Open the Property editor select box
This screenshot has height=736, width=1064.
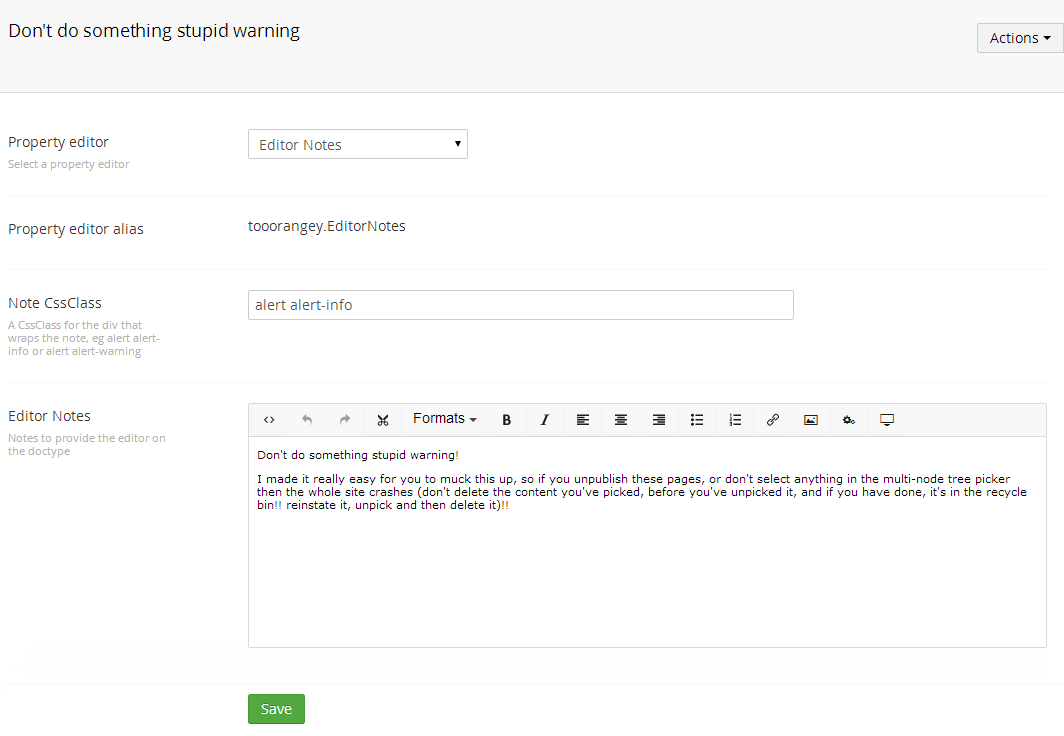[357, 144]
